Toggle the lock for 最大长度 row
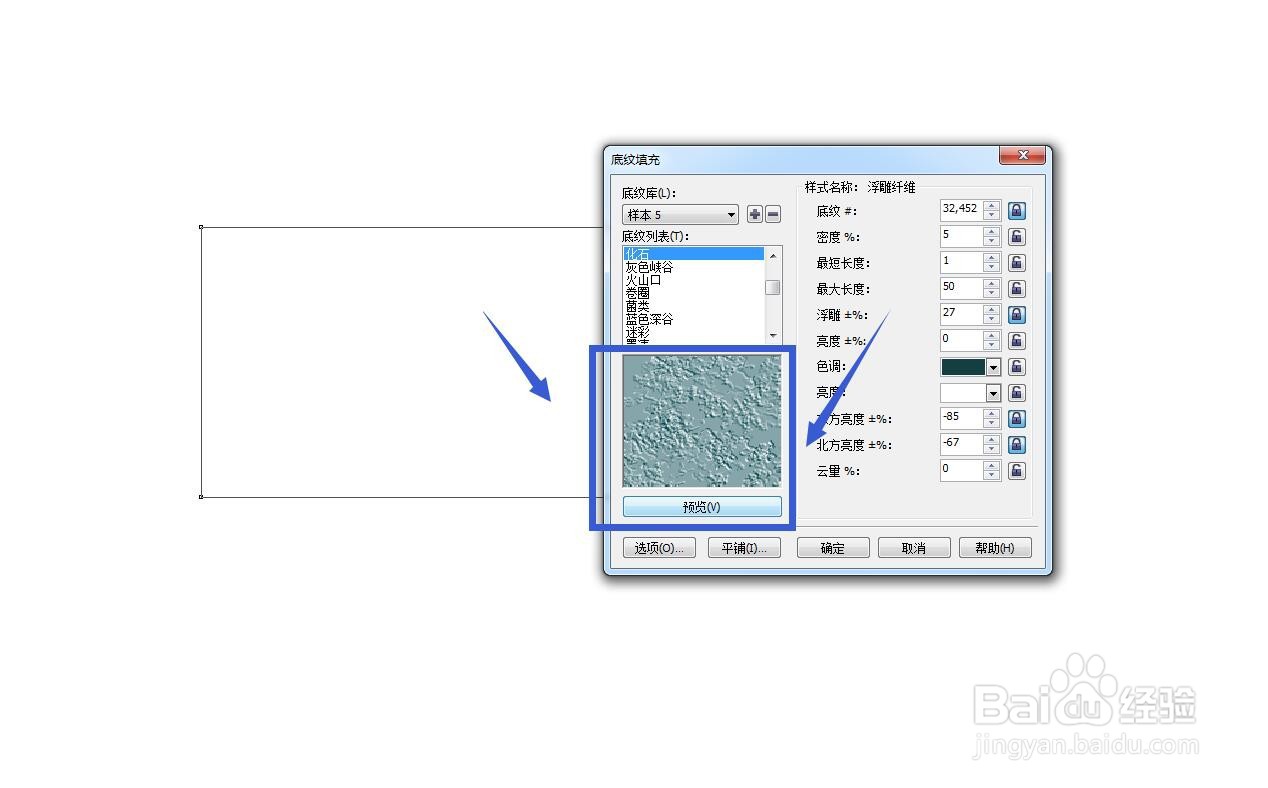Screen dimensions: 1268x788 click(1016, 289)
